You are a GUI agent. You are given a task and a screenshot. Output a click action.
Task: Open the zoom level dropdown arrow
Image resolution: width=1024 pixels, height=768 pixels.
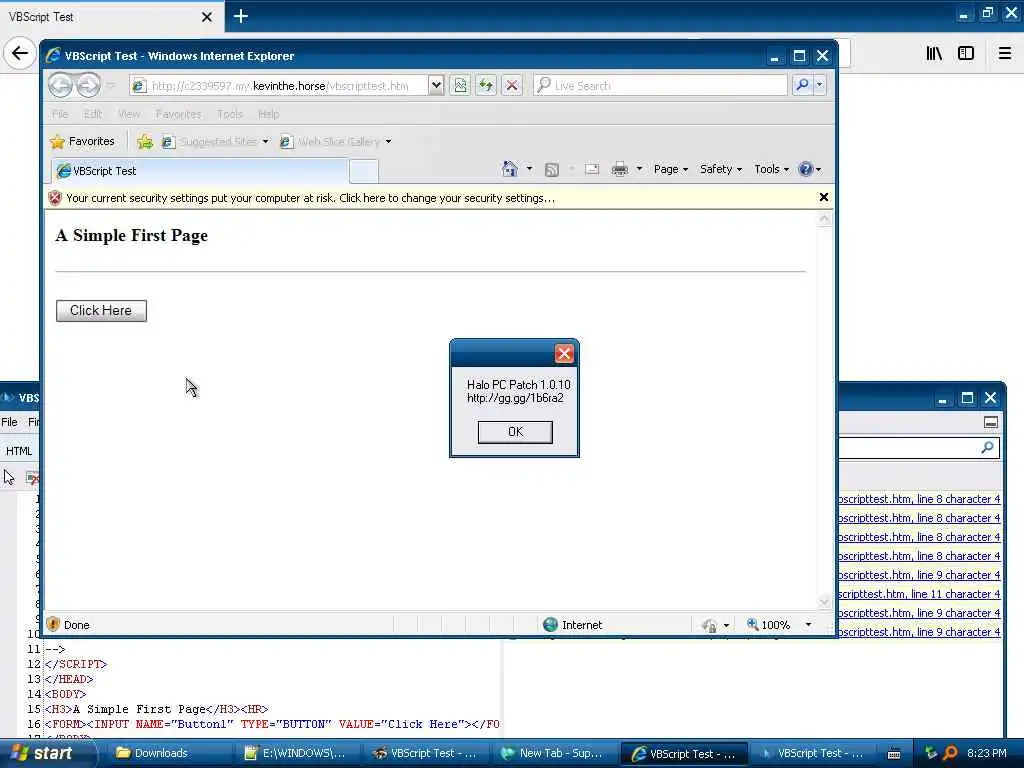(x=808, y=625)
